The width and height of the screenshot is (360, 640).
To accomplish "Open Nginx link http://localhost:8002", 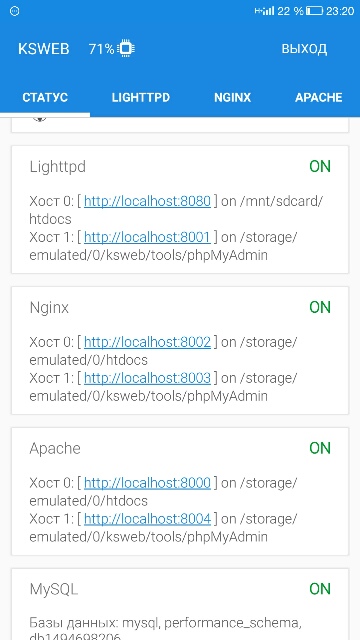I will 147,342.
